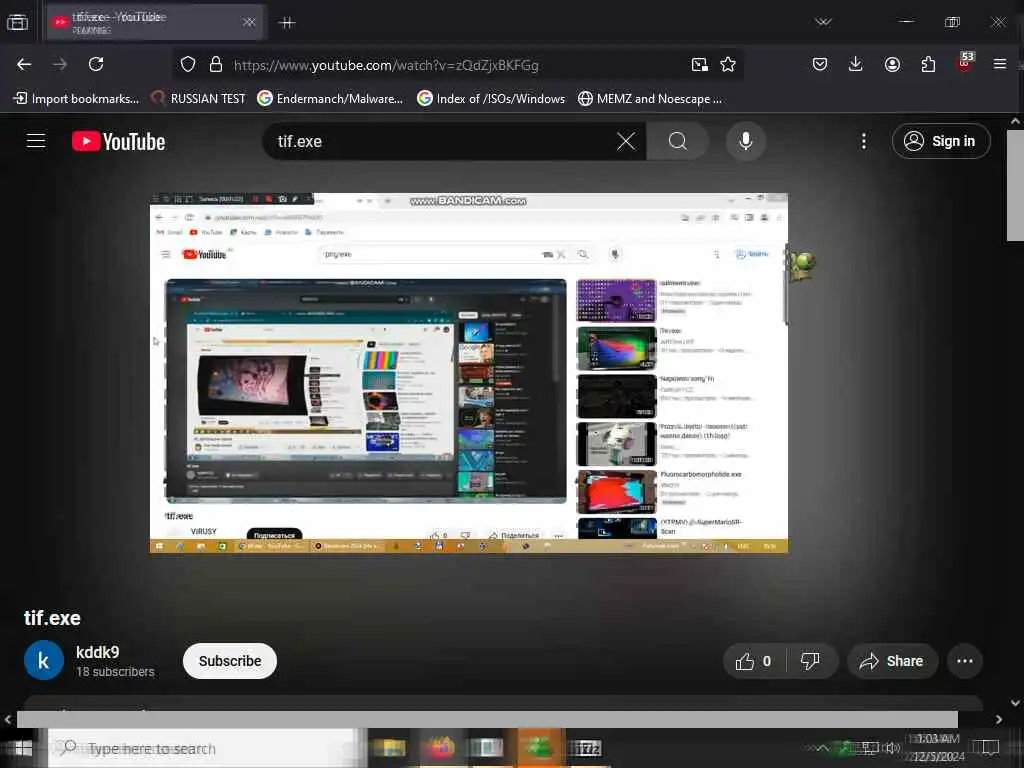Viewport: 1024px width, 768px height.
Task: Click the picture-in-picture icon in address bar
Action: pos(699,64)
